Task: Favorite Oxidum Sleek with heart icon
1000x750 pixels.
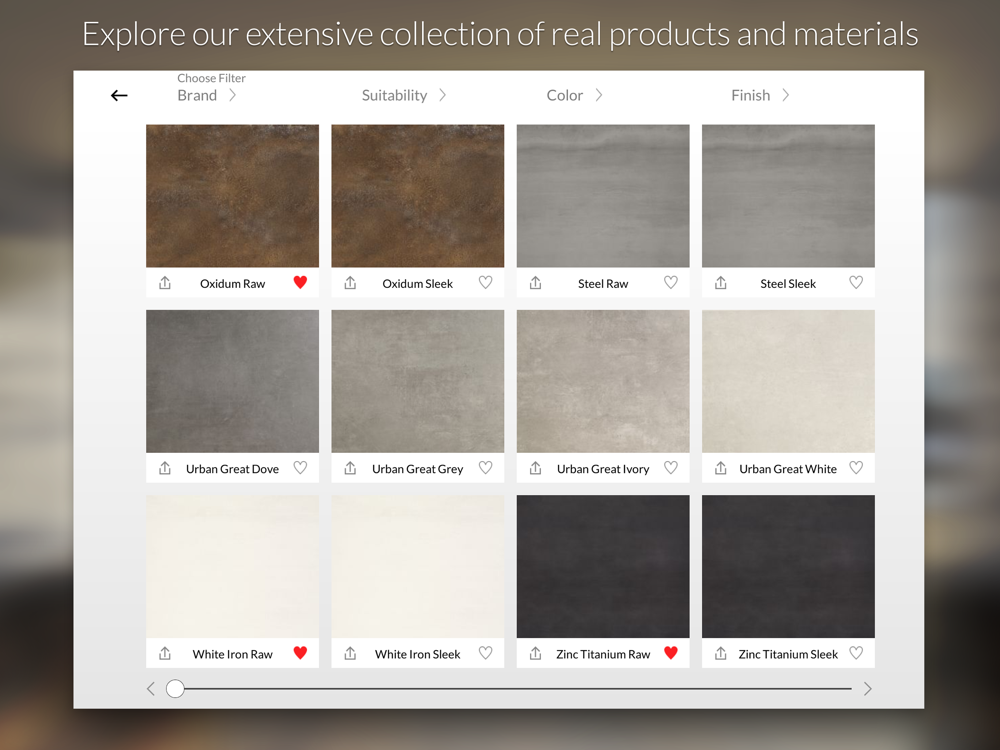Action: [485, 282]
